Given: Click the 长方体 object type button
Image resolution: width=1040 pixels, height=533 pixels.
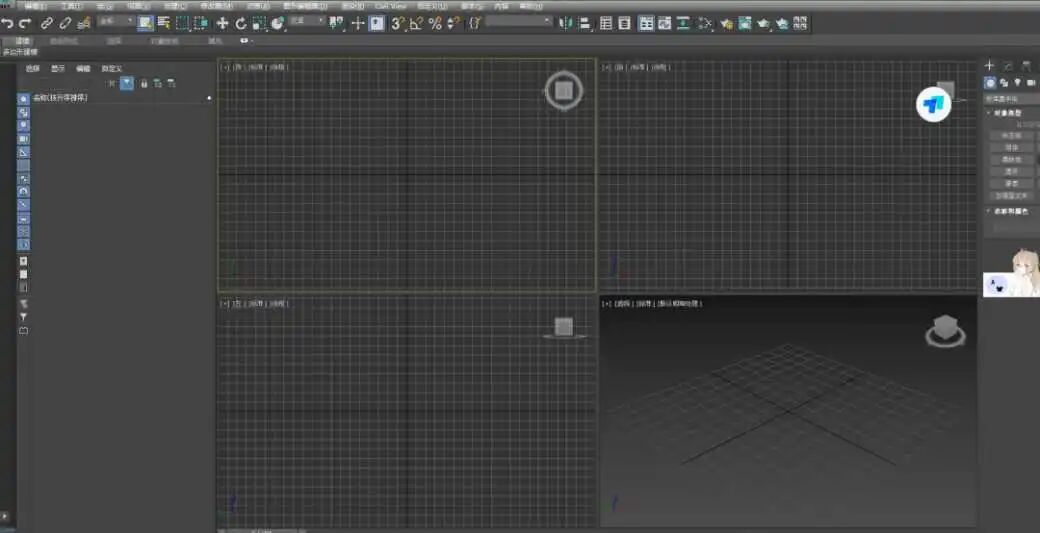Looking at the screenshot, I should [1011, 136].
